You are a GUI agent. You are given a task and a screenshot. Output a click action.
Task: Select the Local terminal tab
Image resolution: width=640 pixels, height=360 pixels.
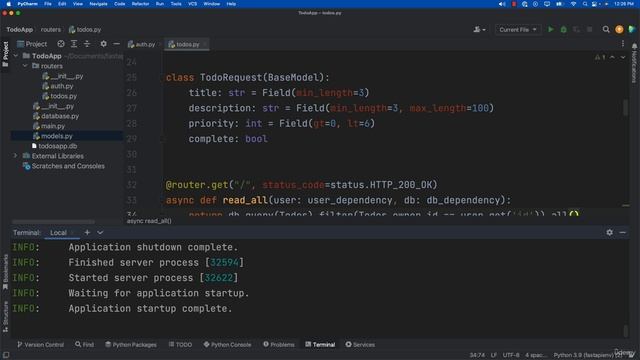tap(58, 233)
